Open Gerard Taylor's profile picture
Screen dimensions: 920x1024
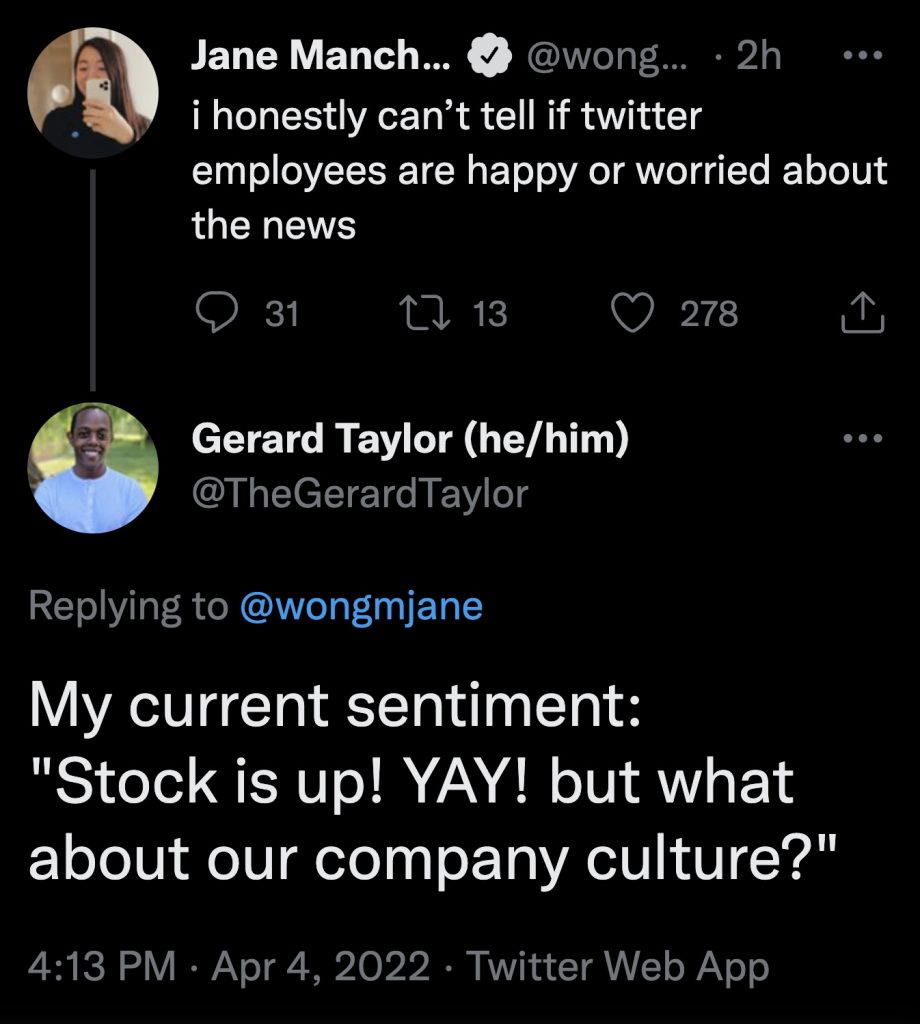[x=93, y=467]
